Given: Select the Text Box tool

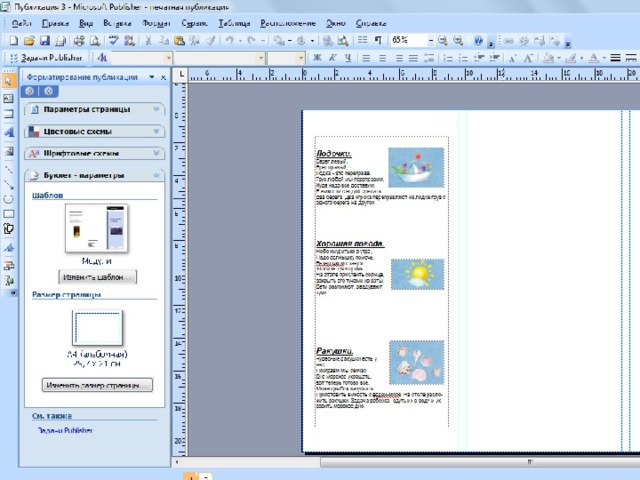Looking at the screenshot, I should tap(9, 98).
